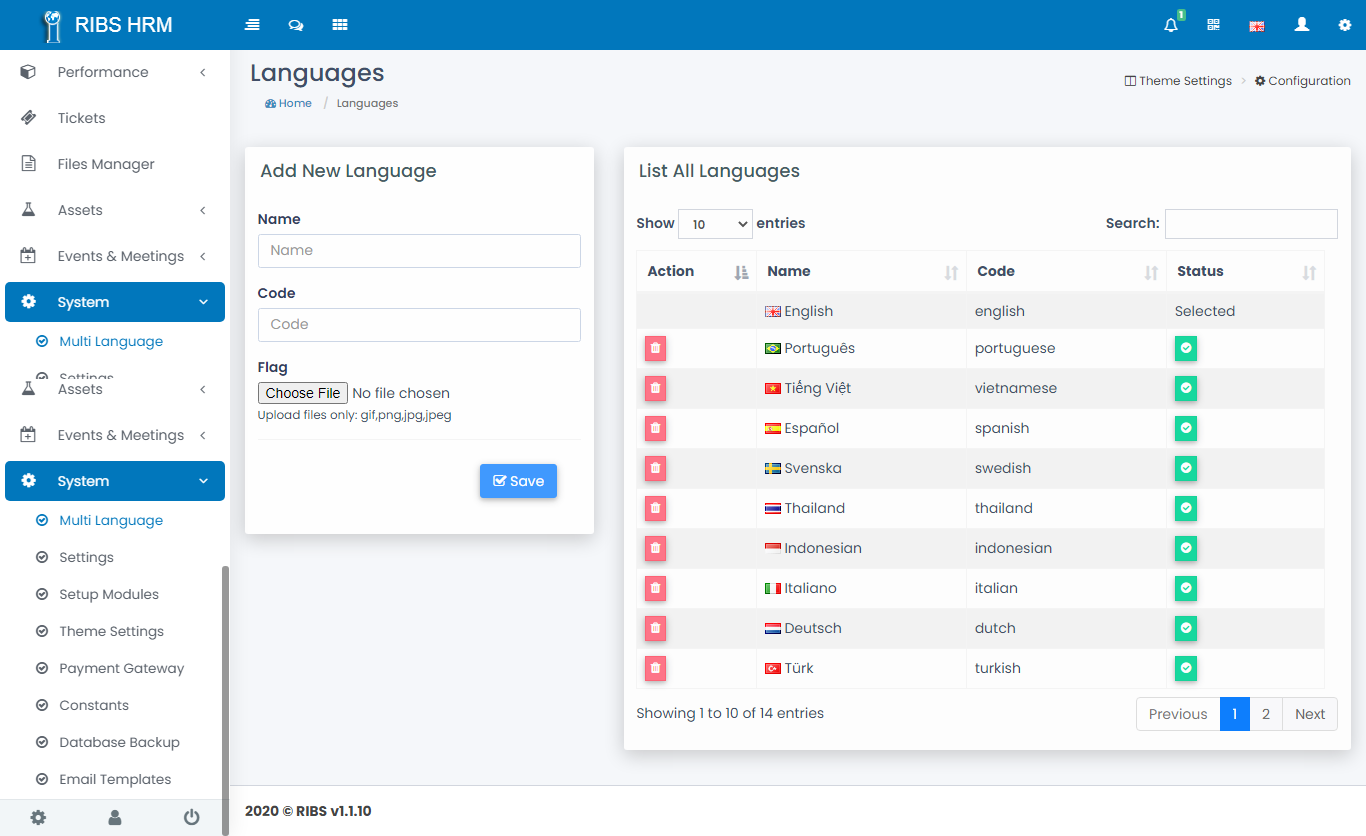Toggle the Tiếng Việt status check

point(1185,388)
